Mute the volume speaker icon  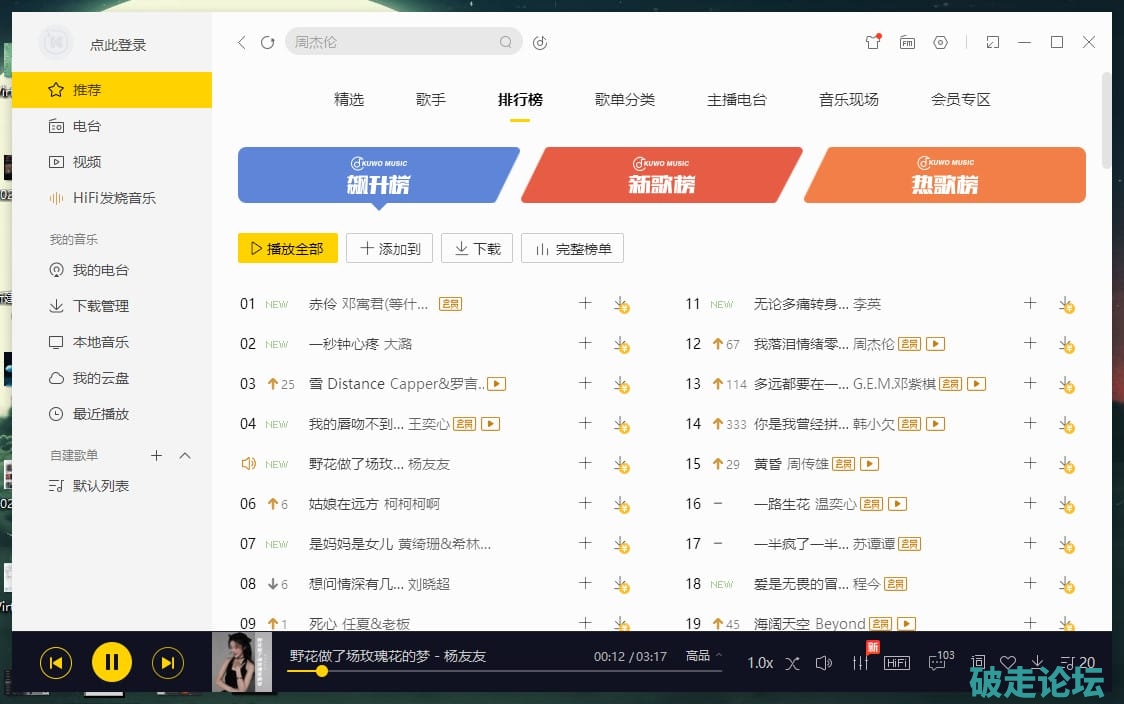824,663
